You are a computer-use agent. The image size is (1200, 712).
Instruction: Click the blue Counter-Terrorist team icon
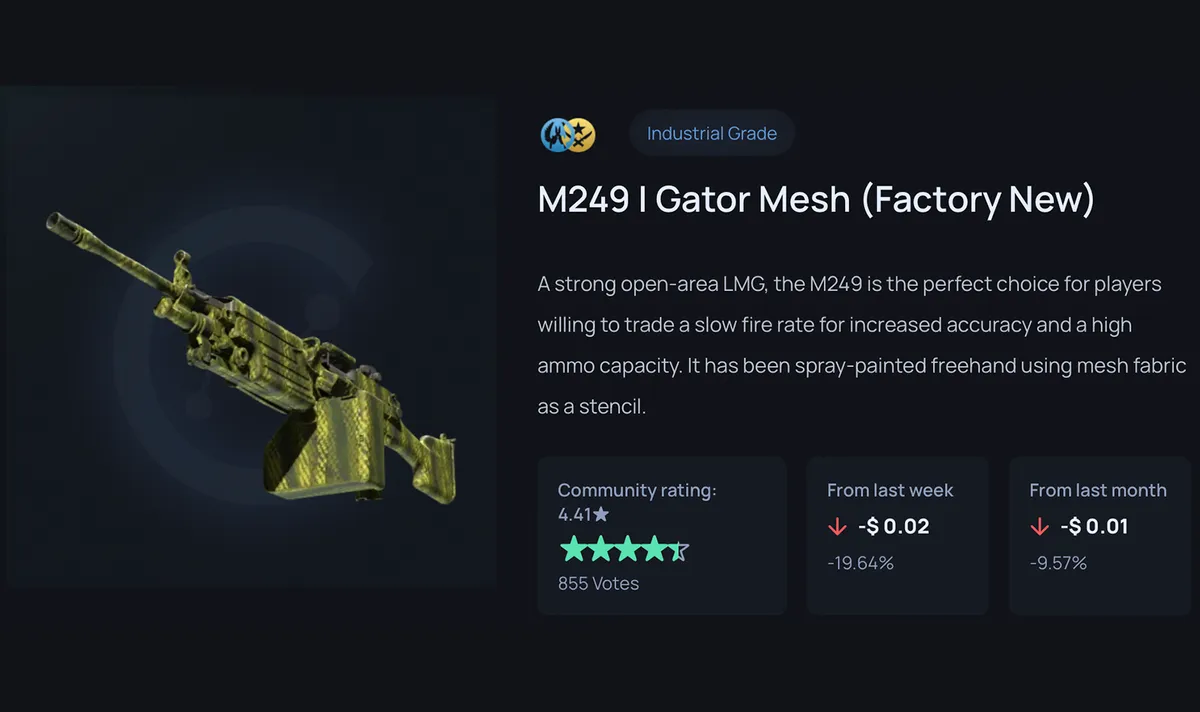(x=555, y=135)
